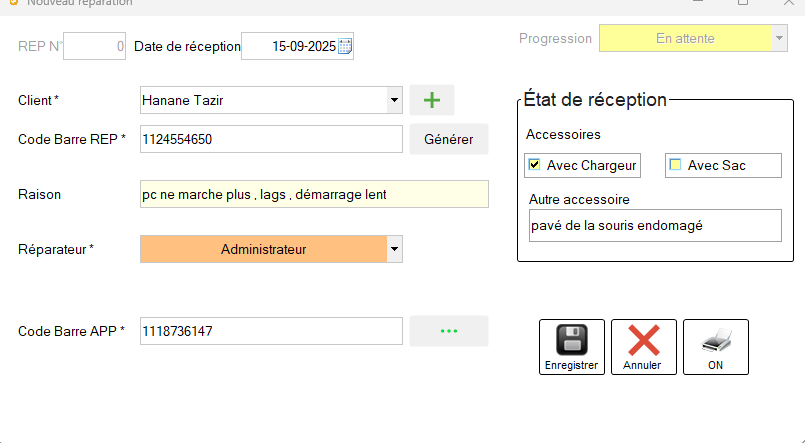
Task: Click the Raison text field
Action: pyautogui.click(x=313, y=194)
